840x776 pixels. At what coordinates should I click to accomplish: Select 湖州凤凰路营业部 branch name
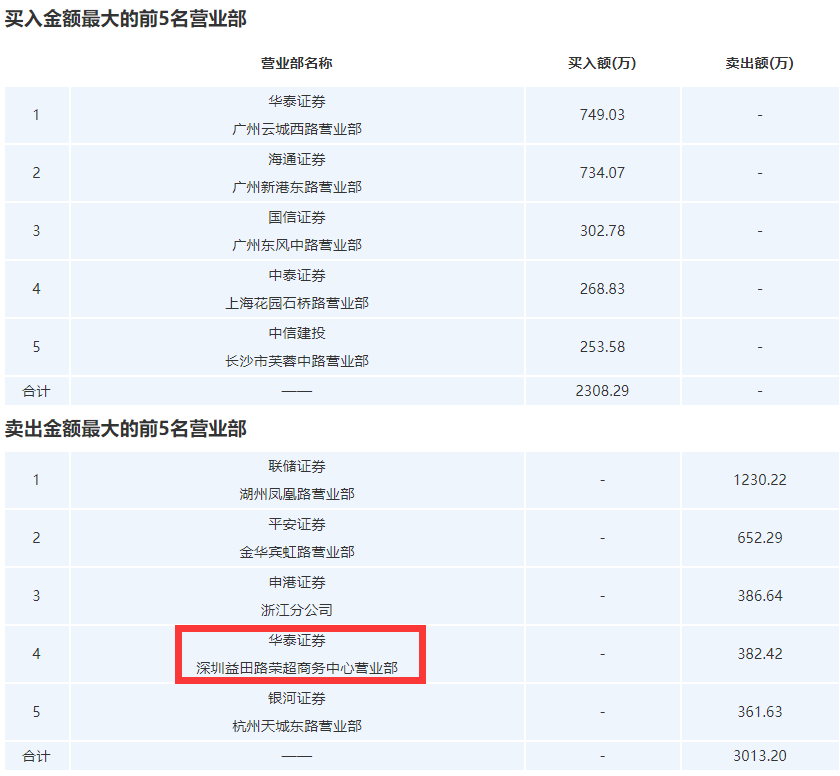297,494
